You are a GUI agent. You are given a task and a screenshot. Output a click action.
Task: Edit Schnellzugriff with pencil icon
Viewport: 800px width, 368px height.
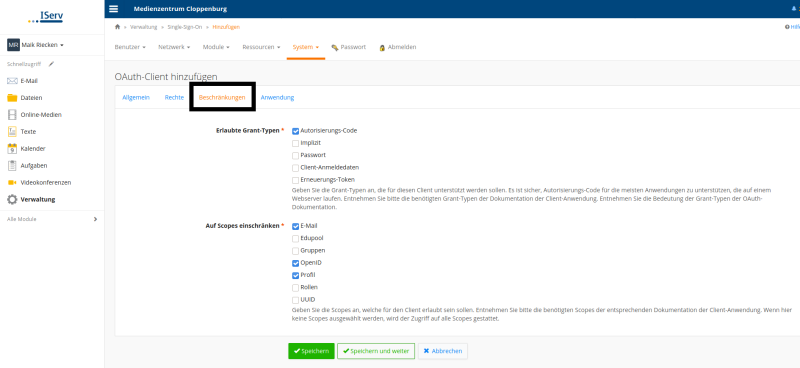point(51,64)
